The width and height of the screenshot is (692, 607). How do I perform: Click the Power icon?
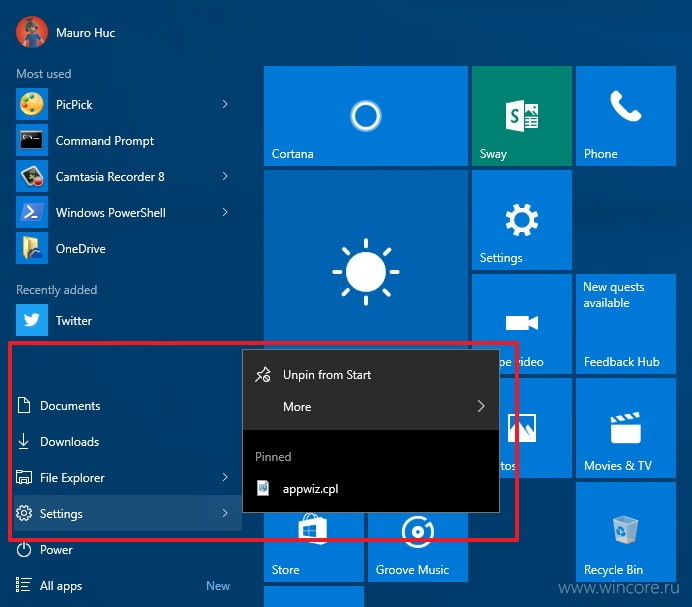pyautogui.click(x=24, y=550)
